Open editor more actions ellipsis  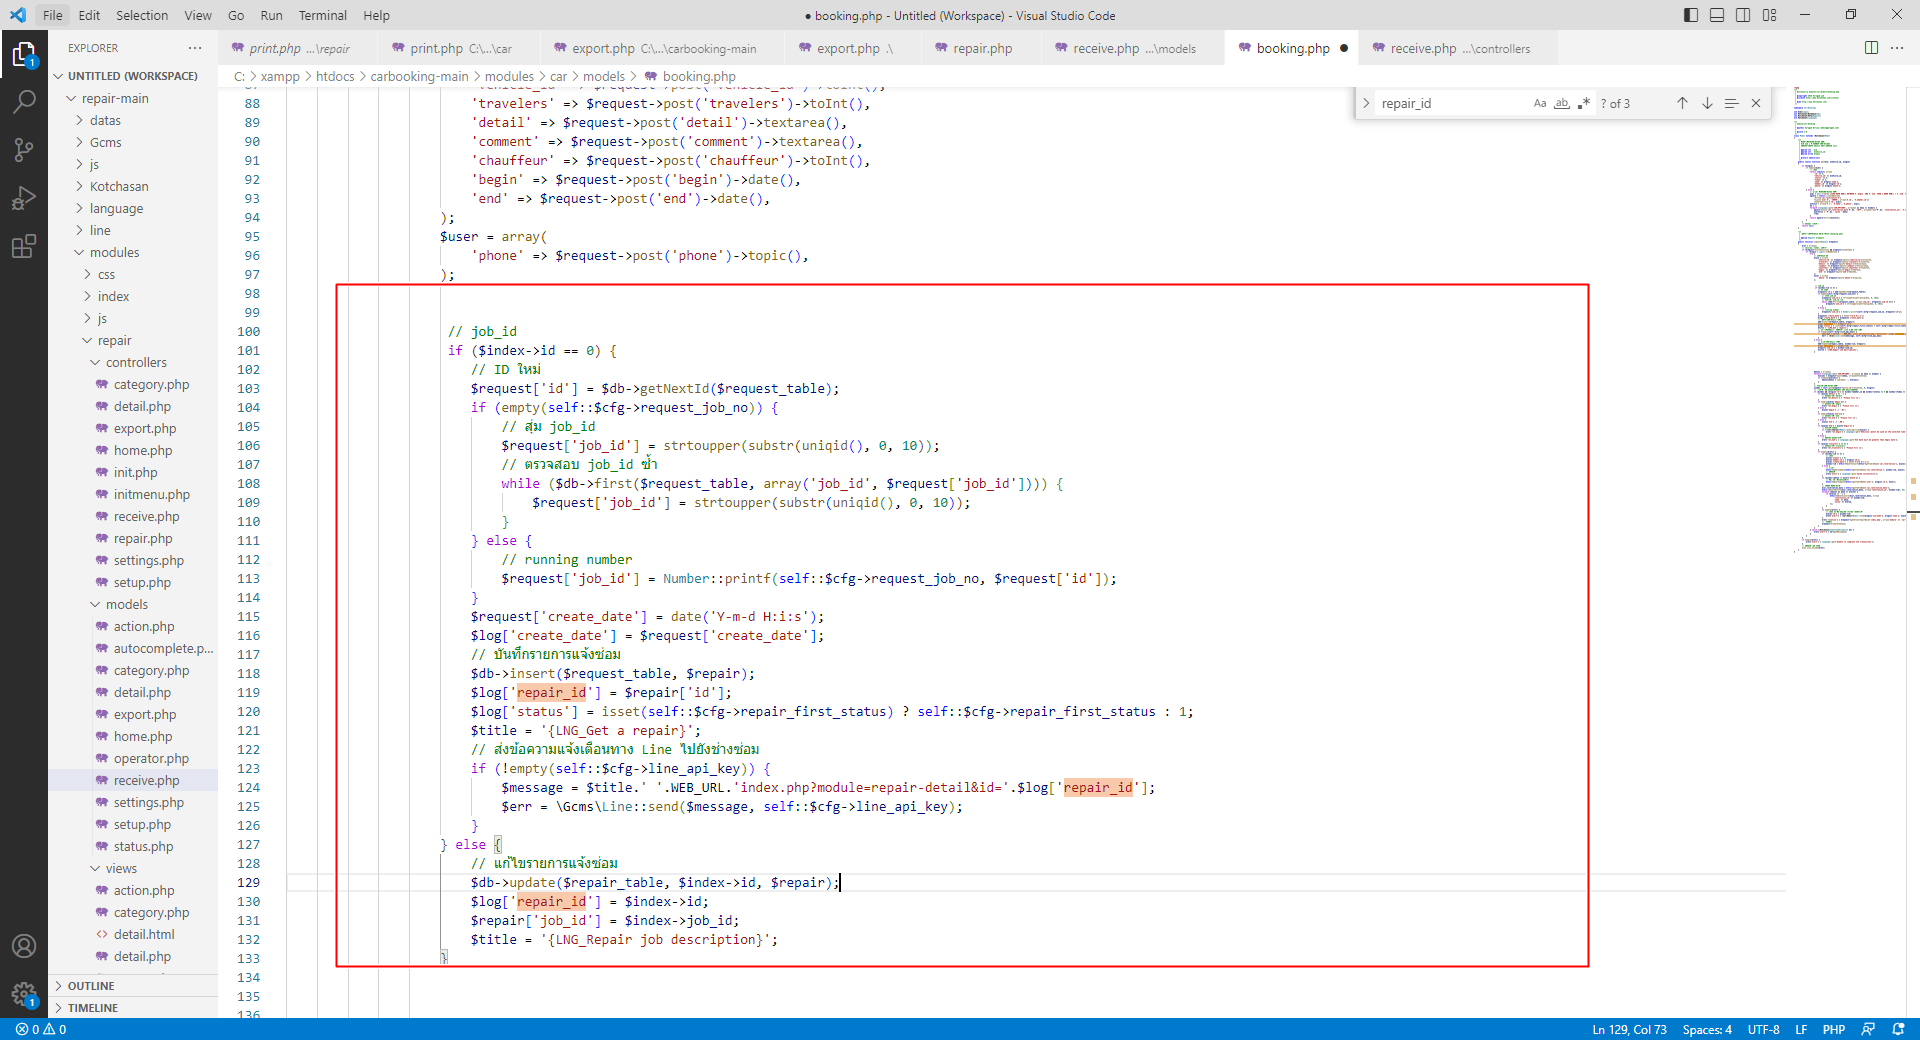[x=1897, y=48]
